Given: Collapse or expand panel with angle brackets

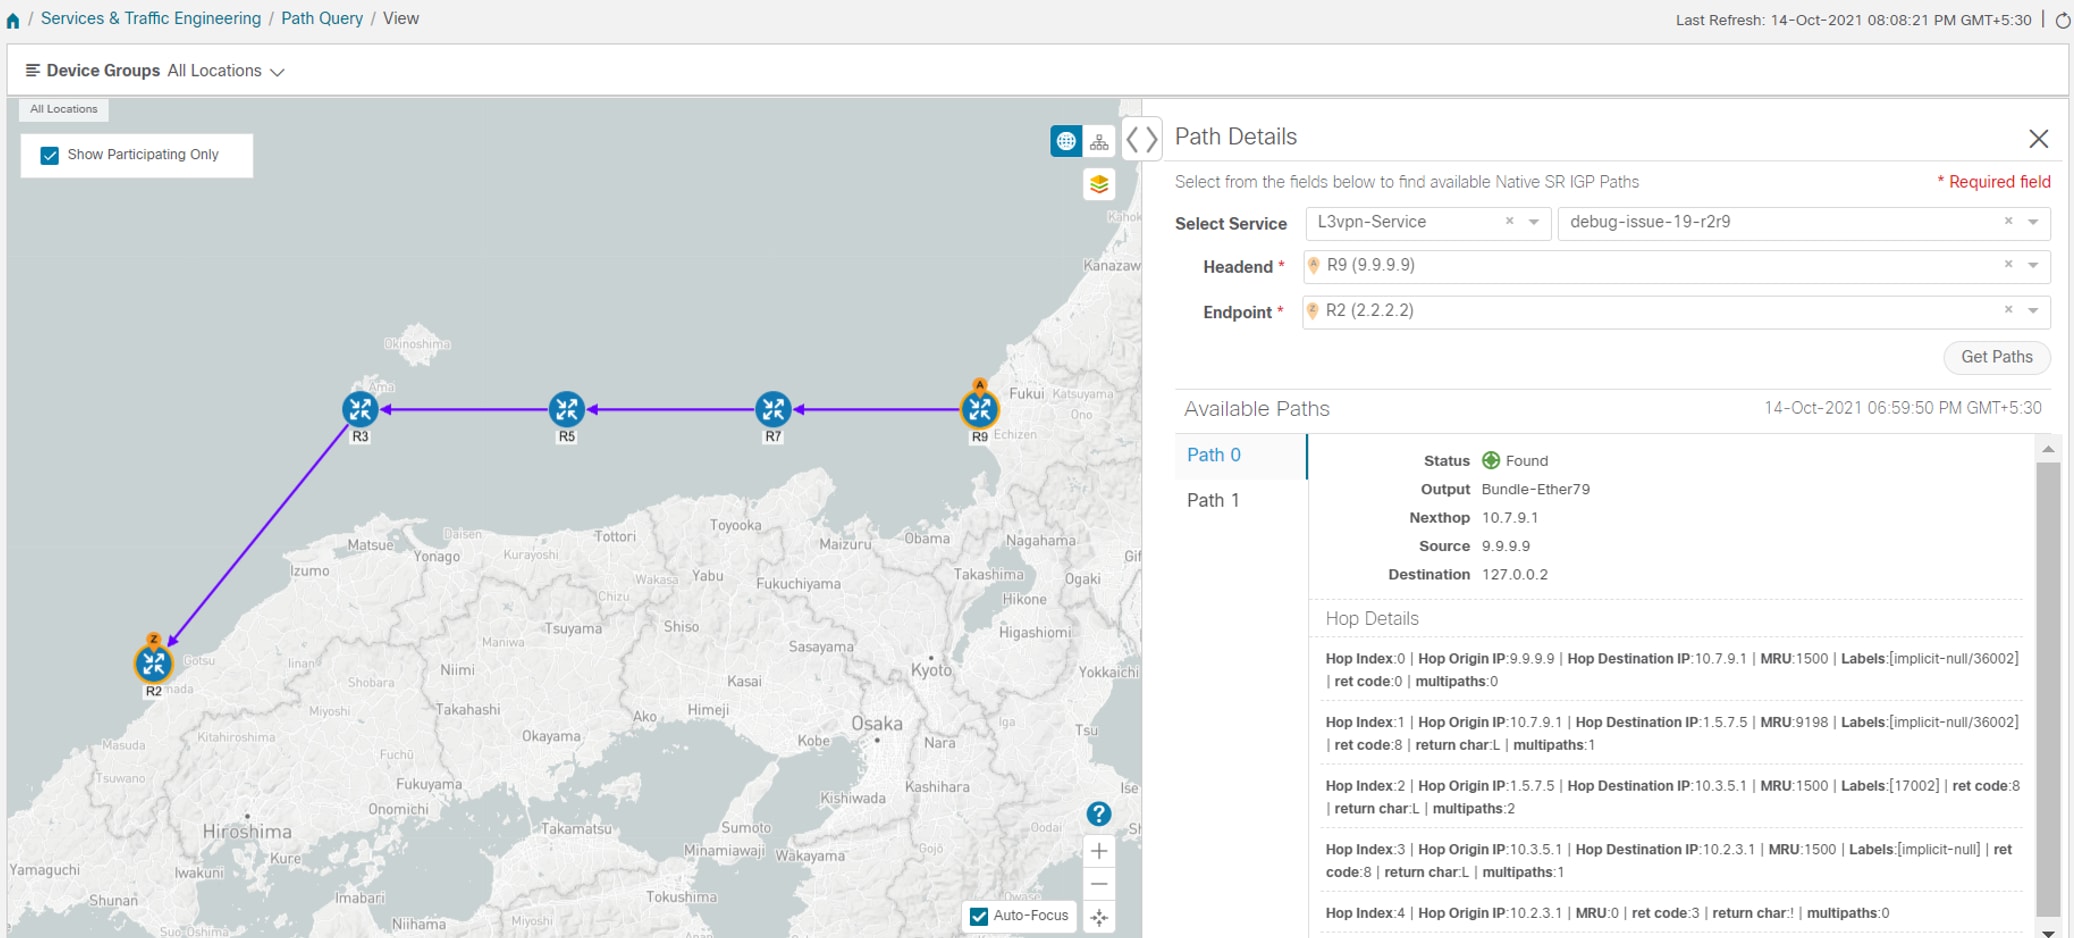Looking at the screenshot, I should click(1142, 139).
